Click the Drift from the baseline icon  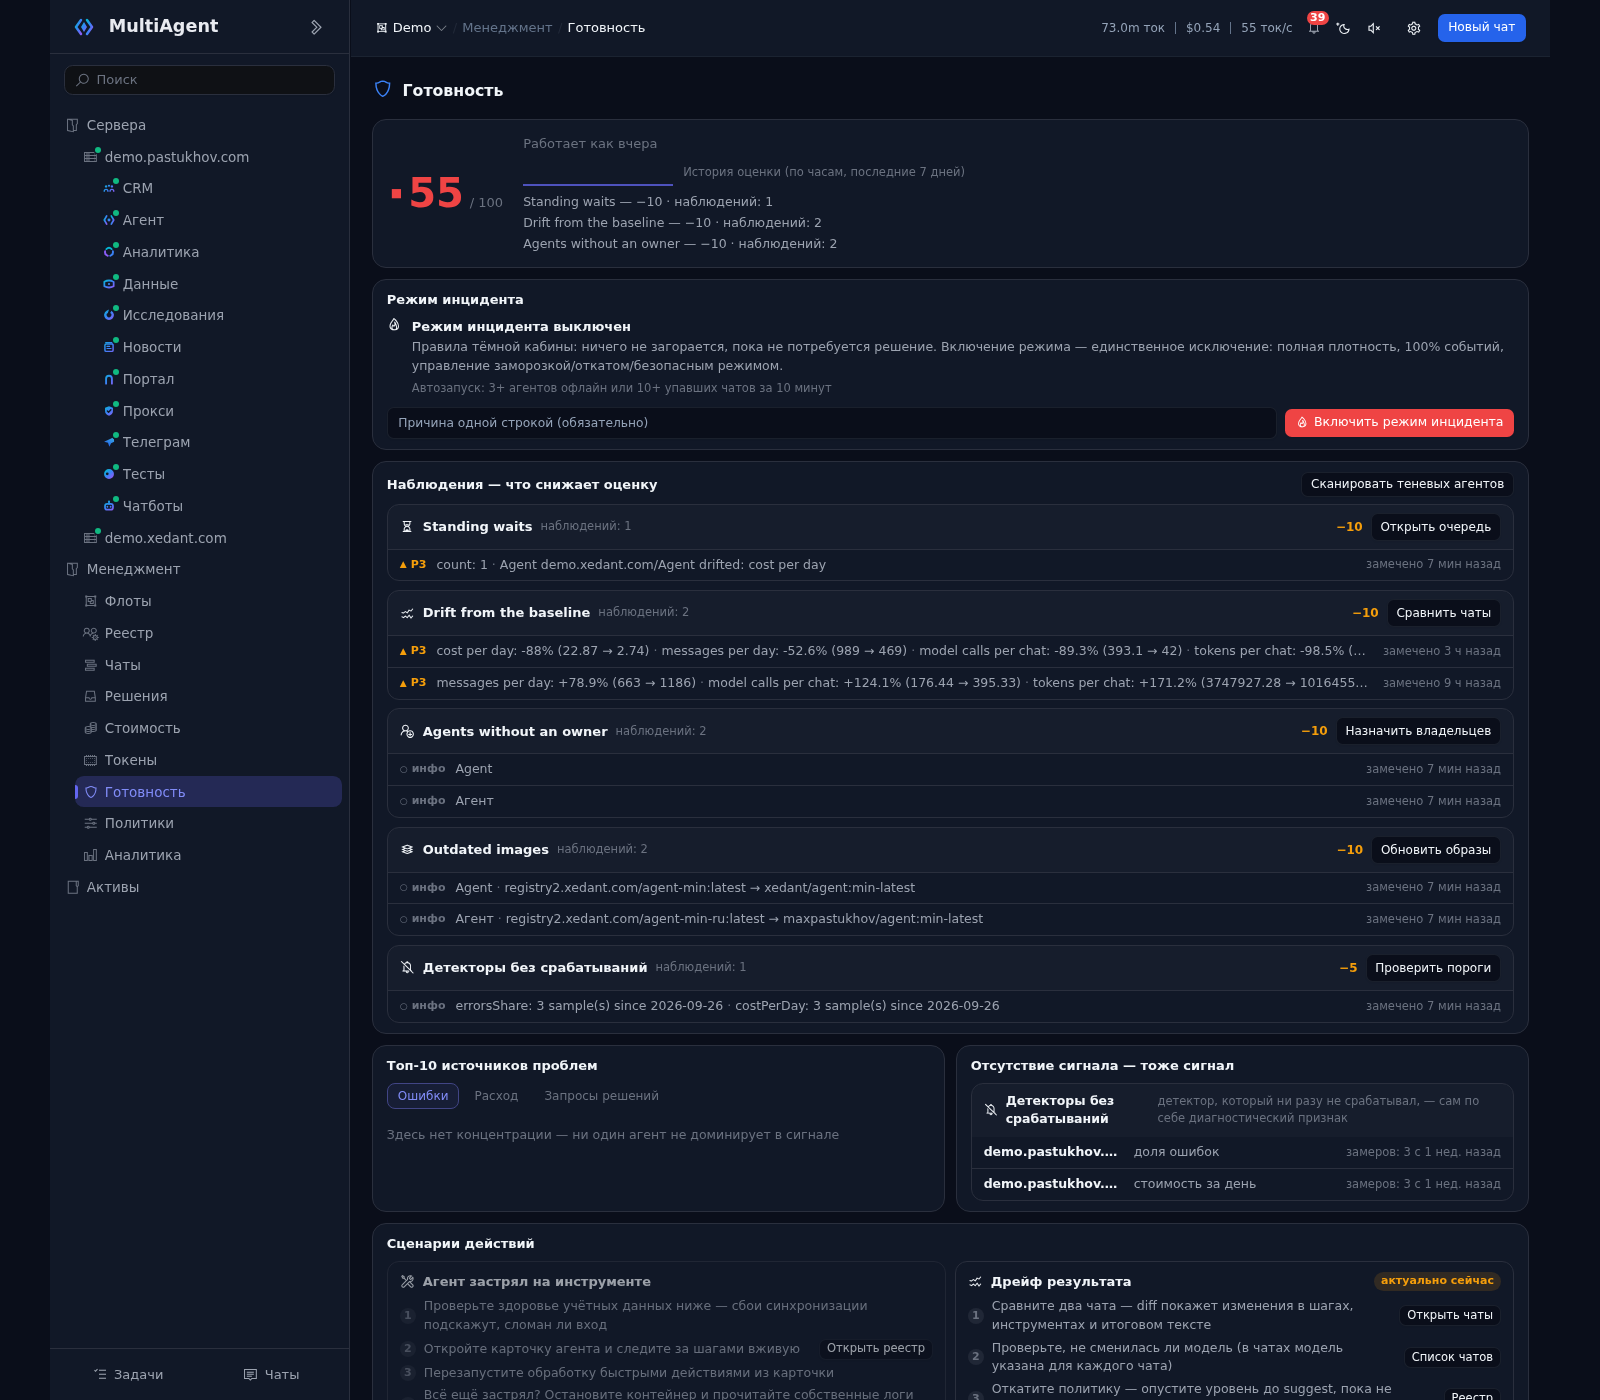(407, 613)
